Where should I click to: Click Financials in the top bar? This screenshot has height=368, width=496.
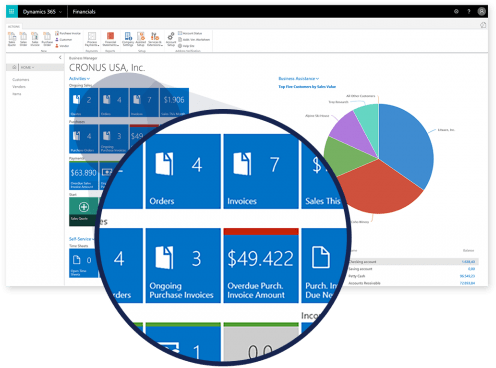pyautogui.click(x=84, y=12)
